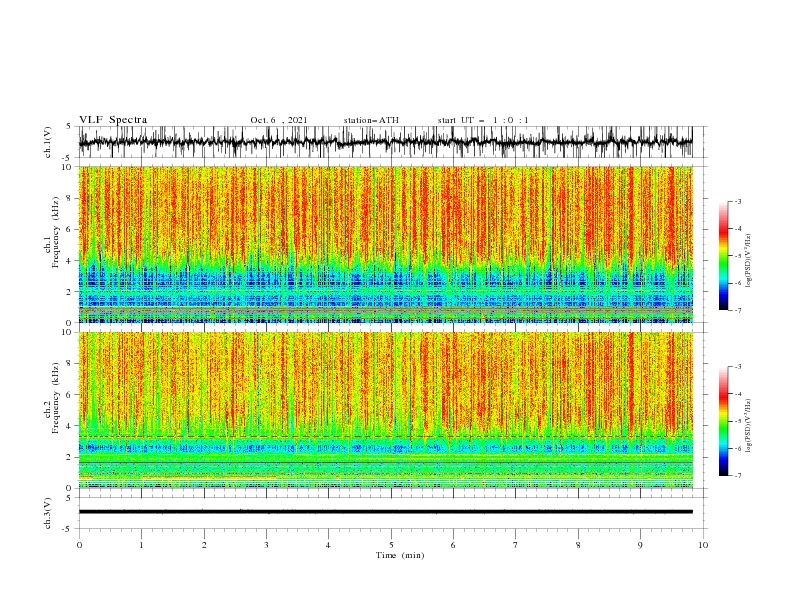
Task: Click time axis tick label "9"
Action: (x=640, y=545)
